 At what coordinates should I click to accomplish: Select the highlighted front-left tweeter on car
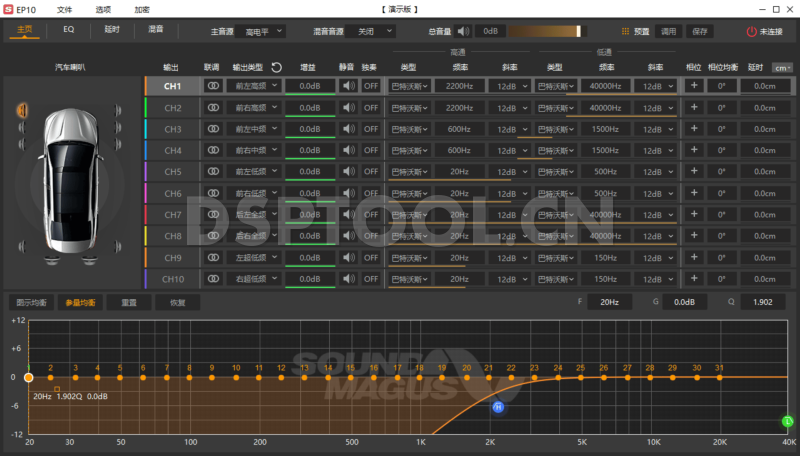[x=22, y=110]
